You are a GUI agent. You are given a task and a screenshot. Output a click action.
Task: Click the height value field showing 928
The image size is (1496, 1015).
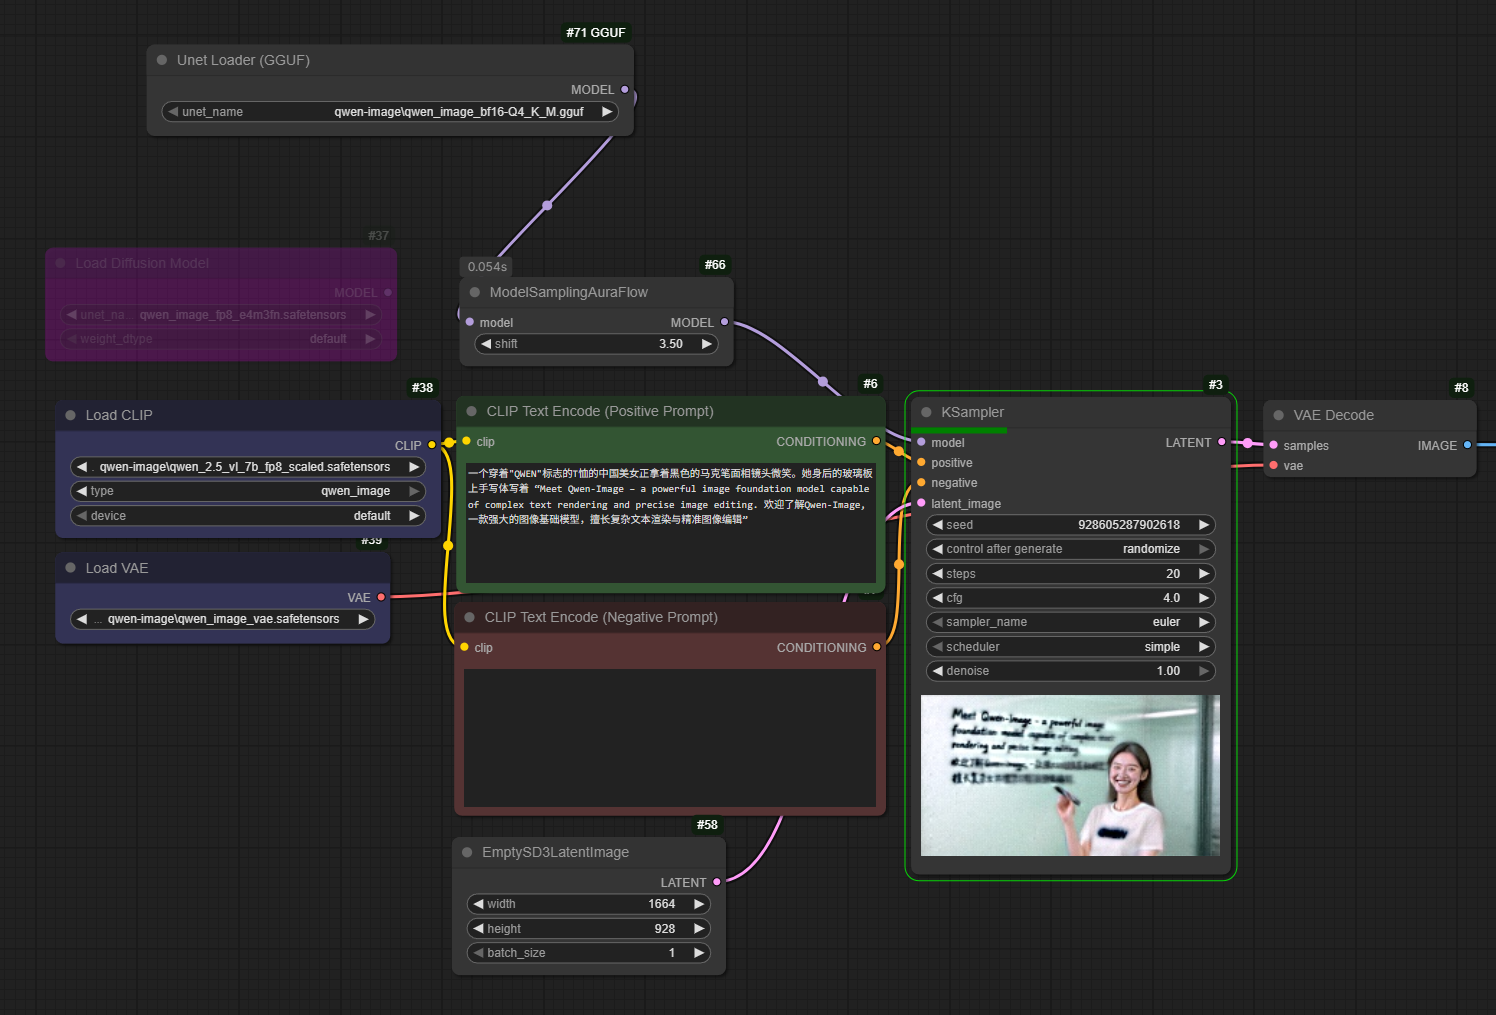[589, 929]
